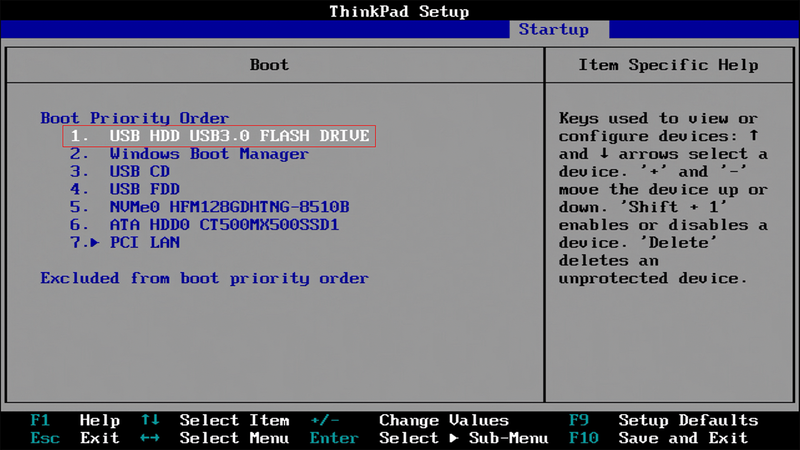800x450 pixels.
Task: Click the Boot Priority Order heading
Action: click(x=135, y=118)
